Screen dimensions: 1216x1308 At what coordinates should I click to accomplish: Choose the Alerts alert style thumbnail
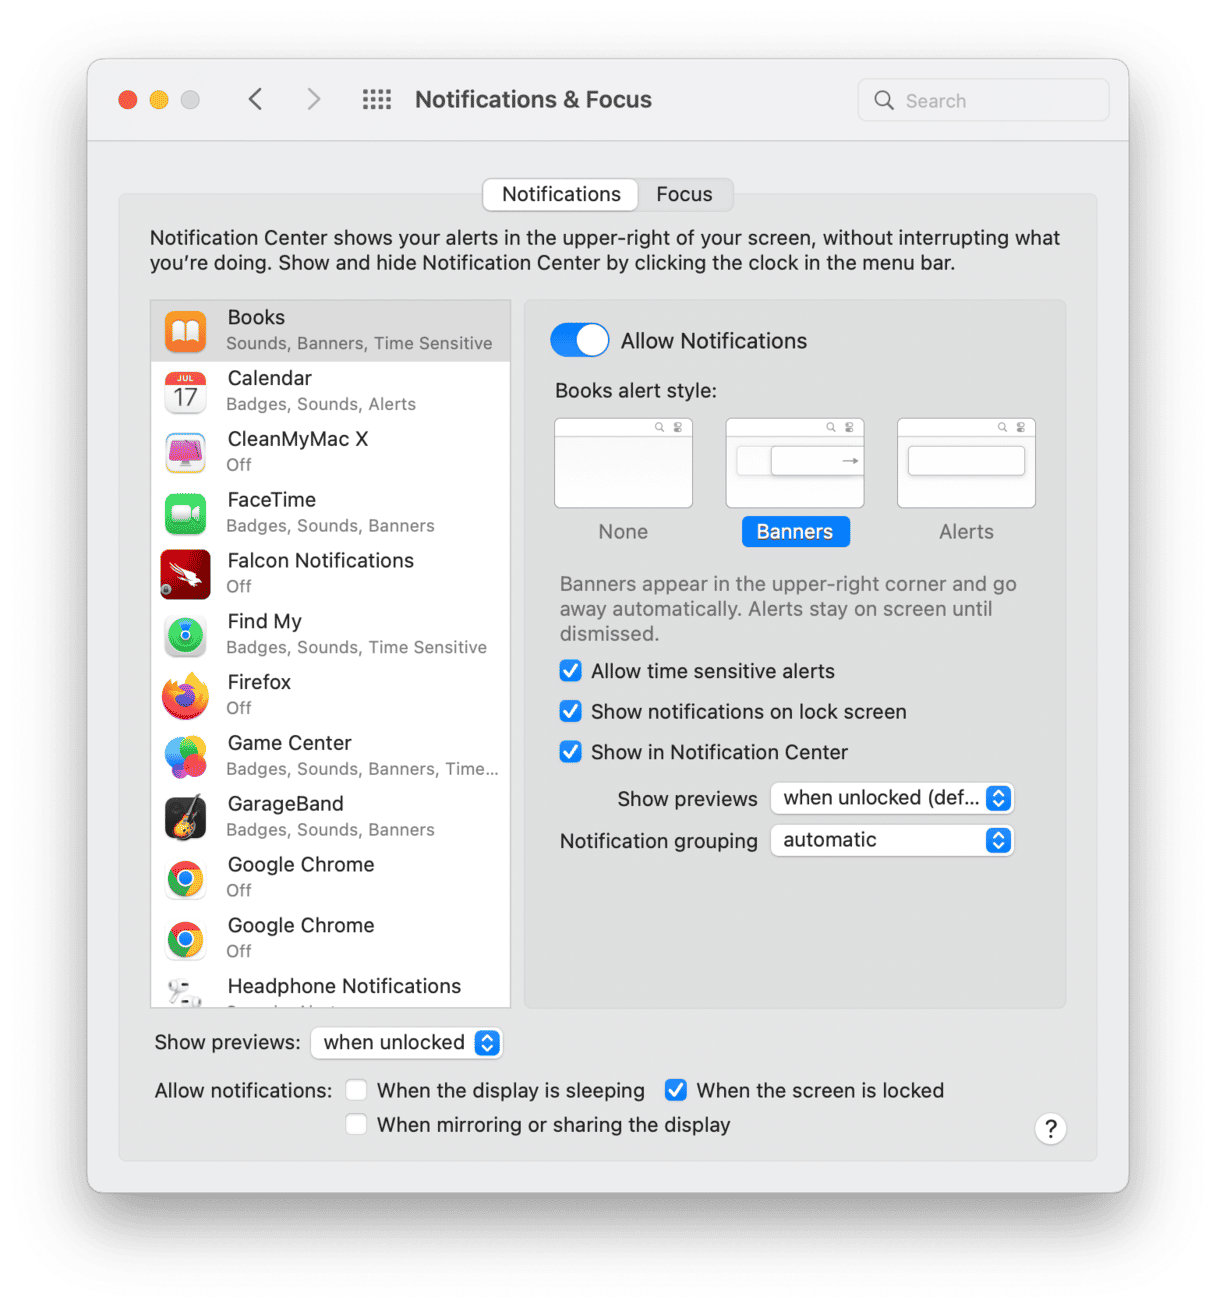[966, 463]
